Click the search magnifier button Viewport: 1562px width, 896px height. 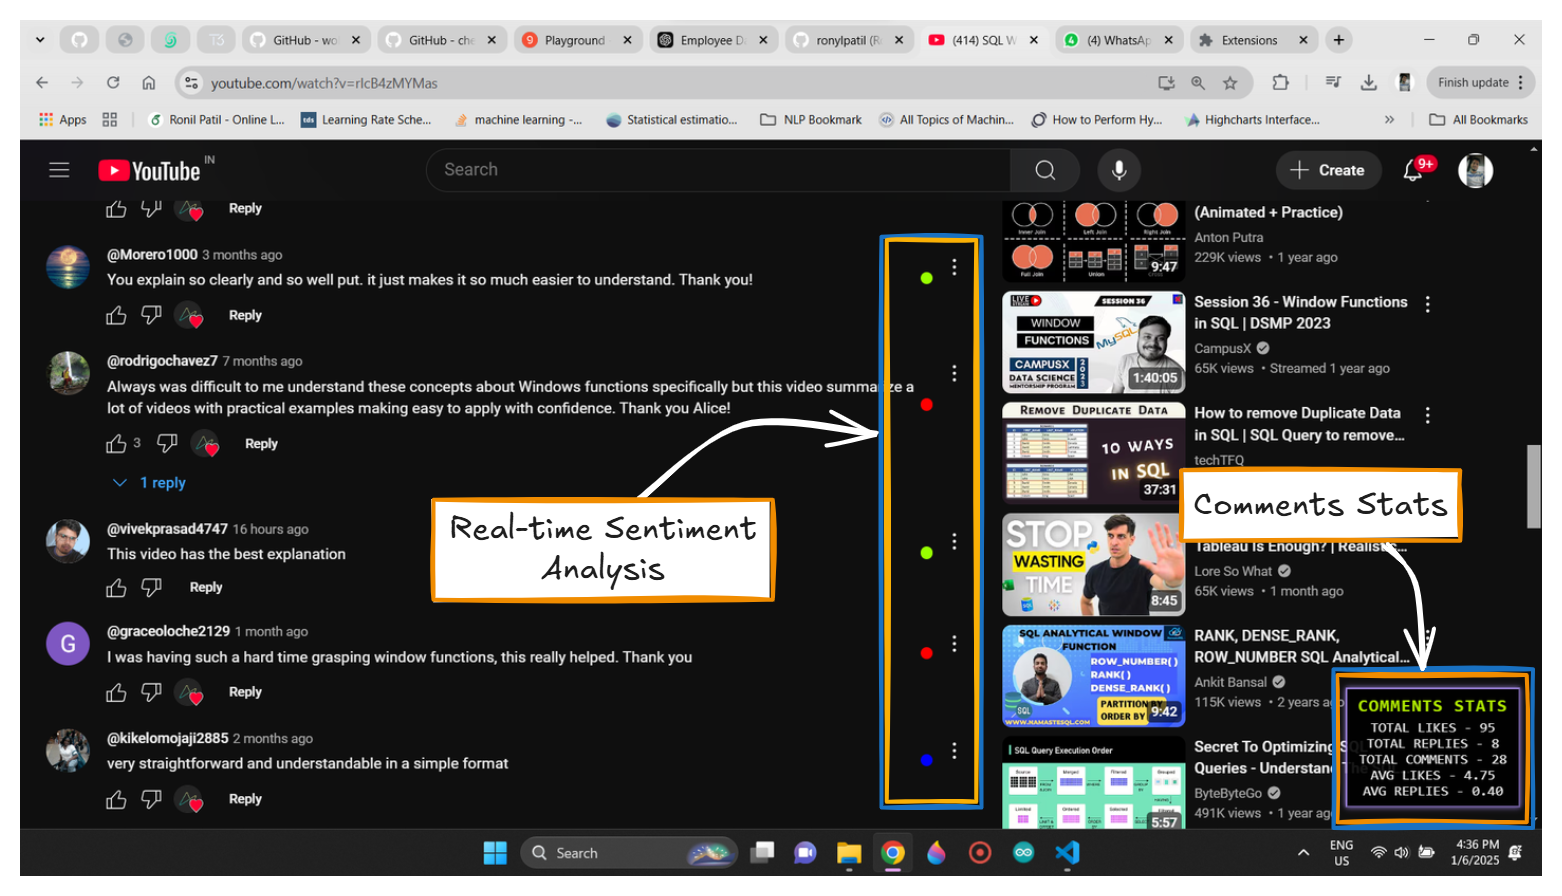1045,170
